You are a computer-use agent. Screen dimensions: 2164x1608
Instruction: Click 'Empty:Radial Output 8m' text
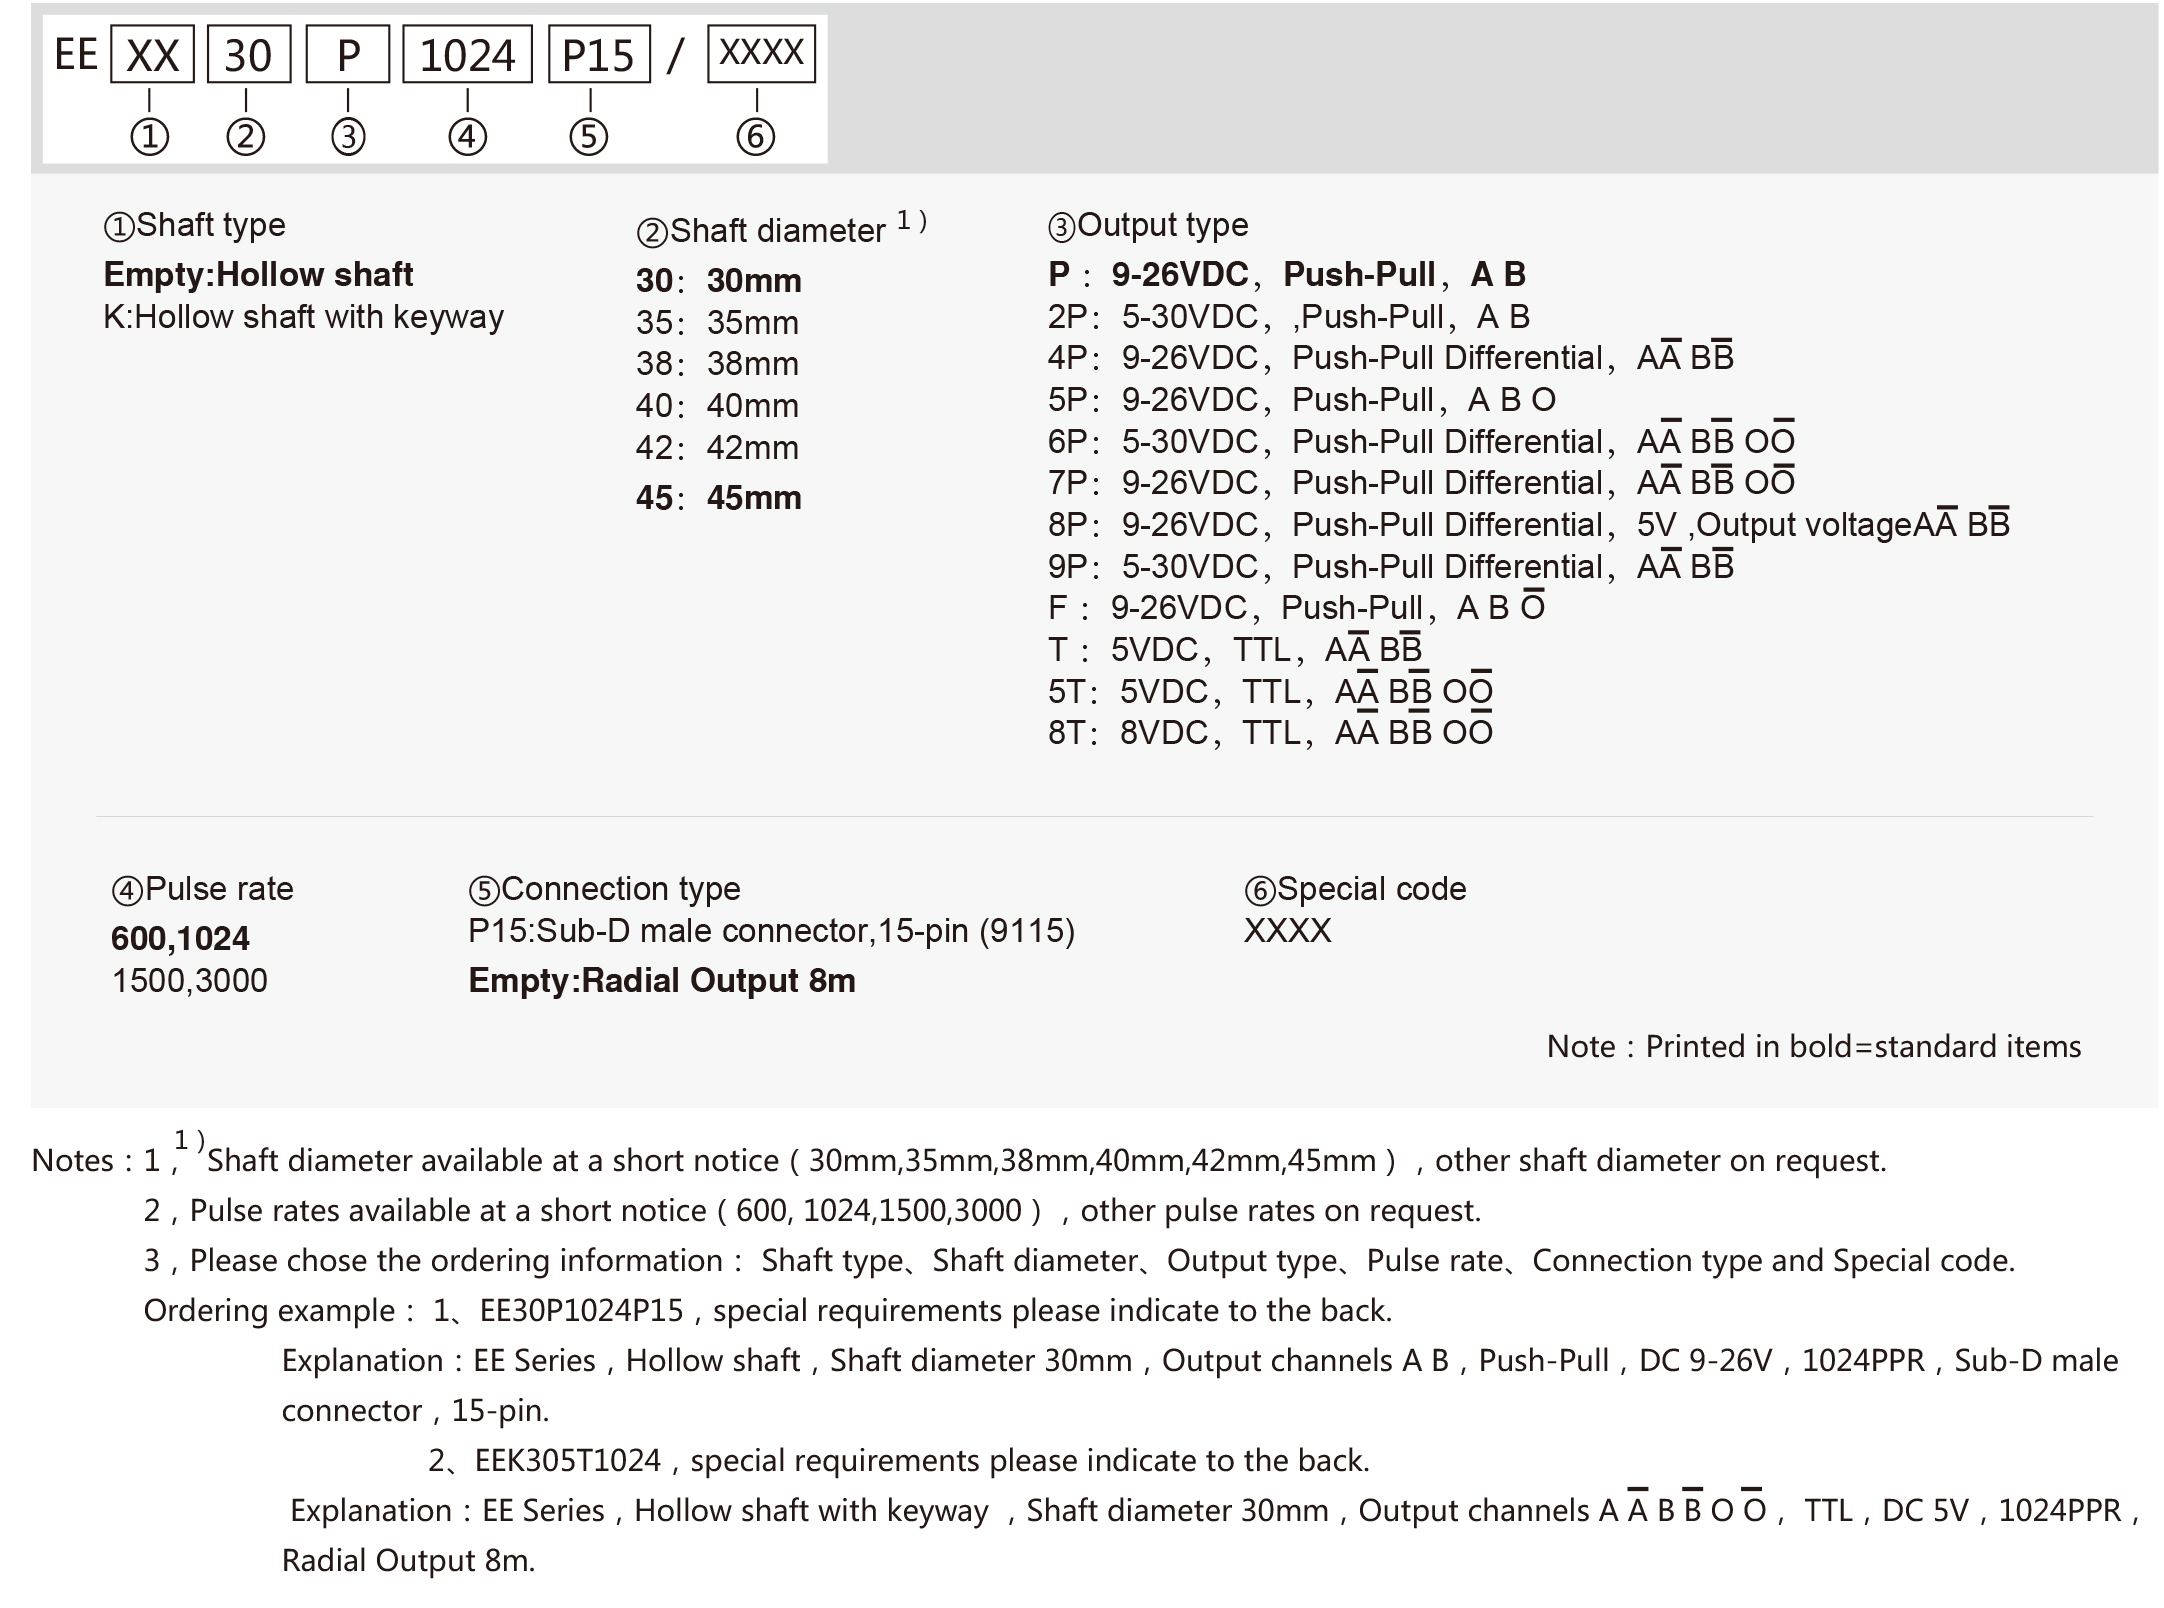tap(663, 980)
